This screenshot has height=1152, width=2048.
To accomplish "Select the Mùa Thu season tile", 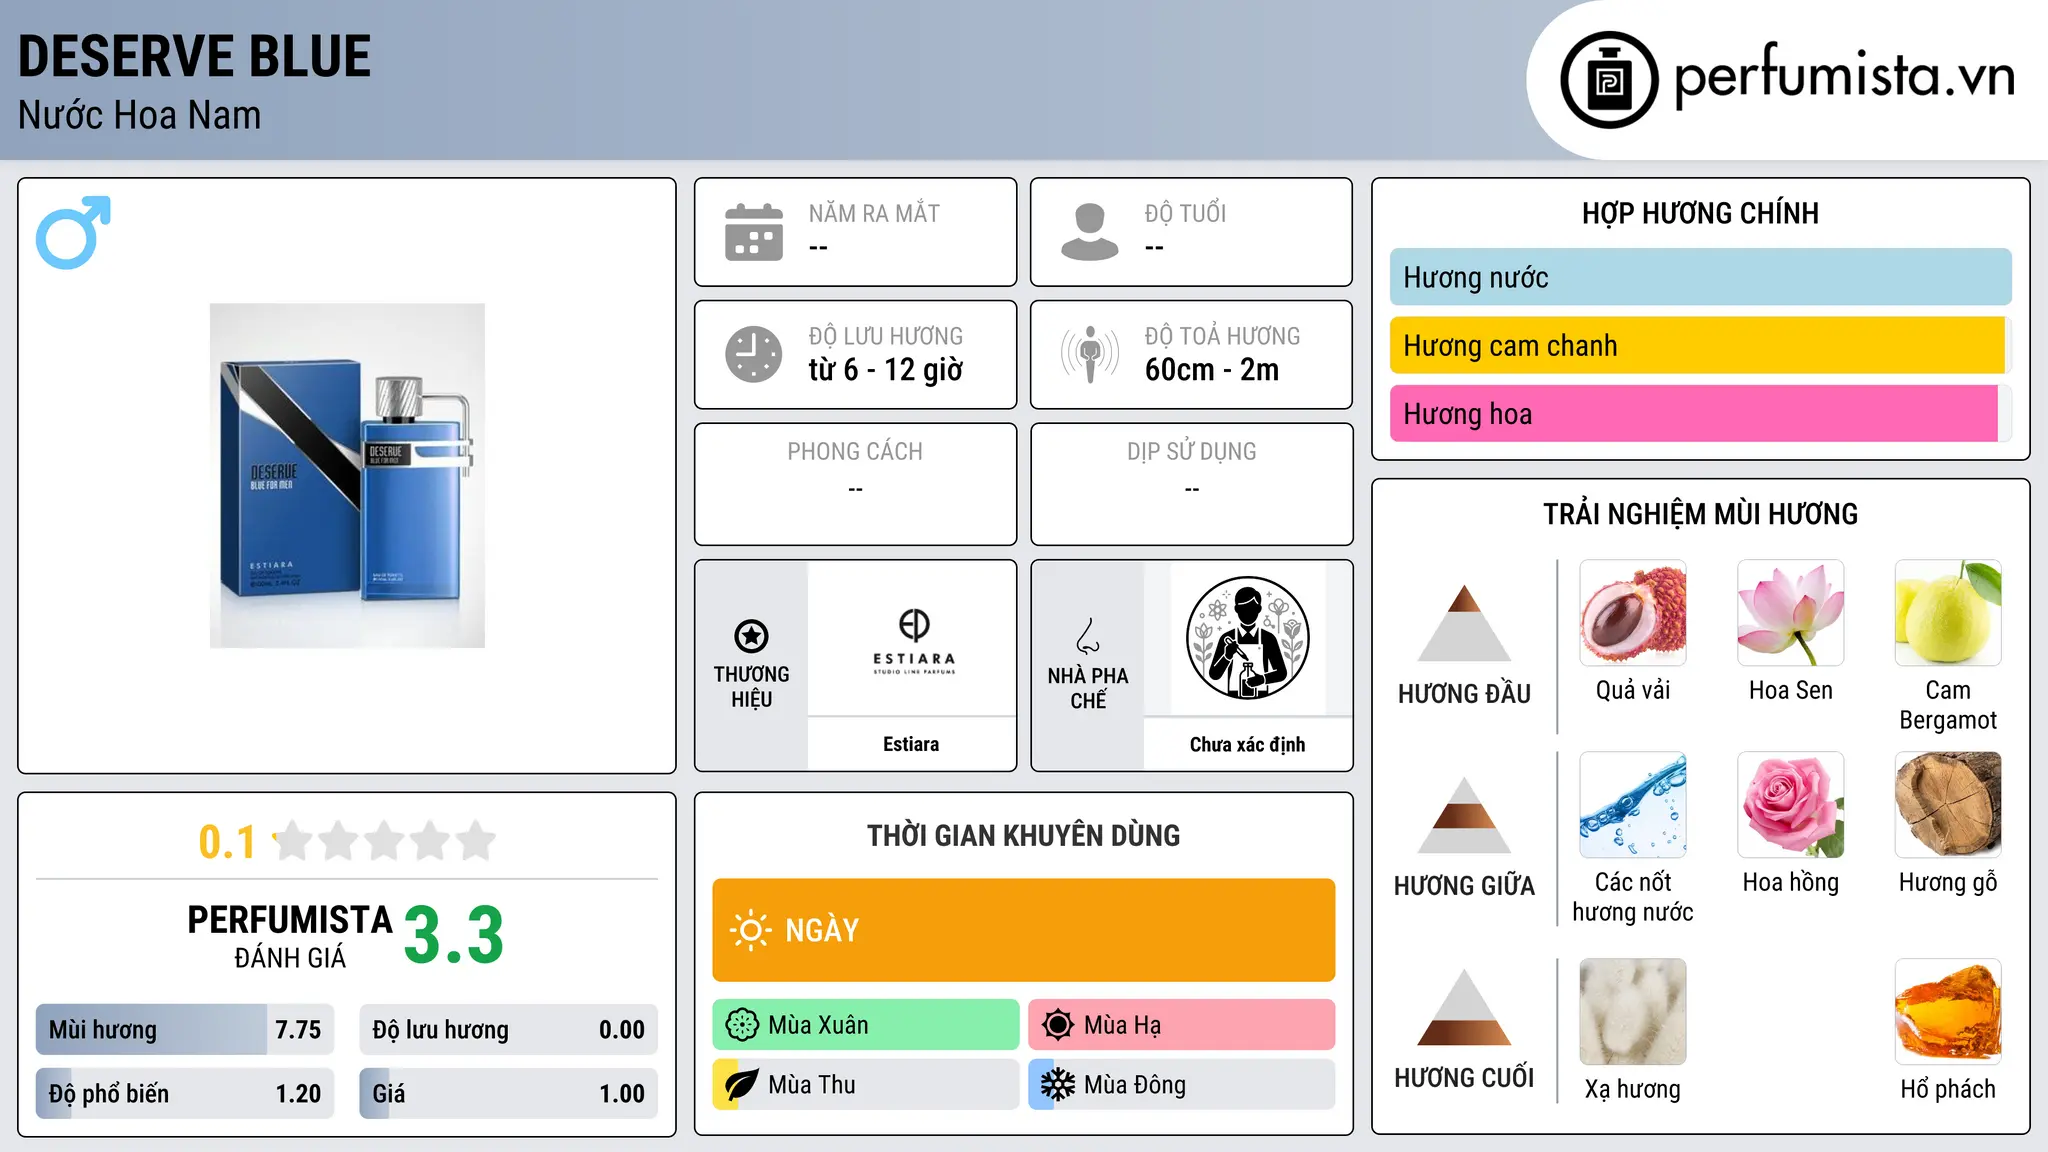I will 866,1085.
